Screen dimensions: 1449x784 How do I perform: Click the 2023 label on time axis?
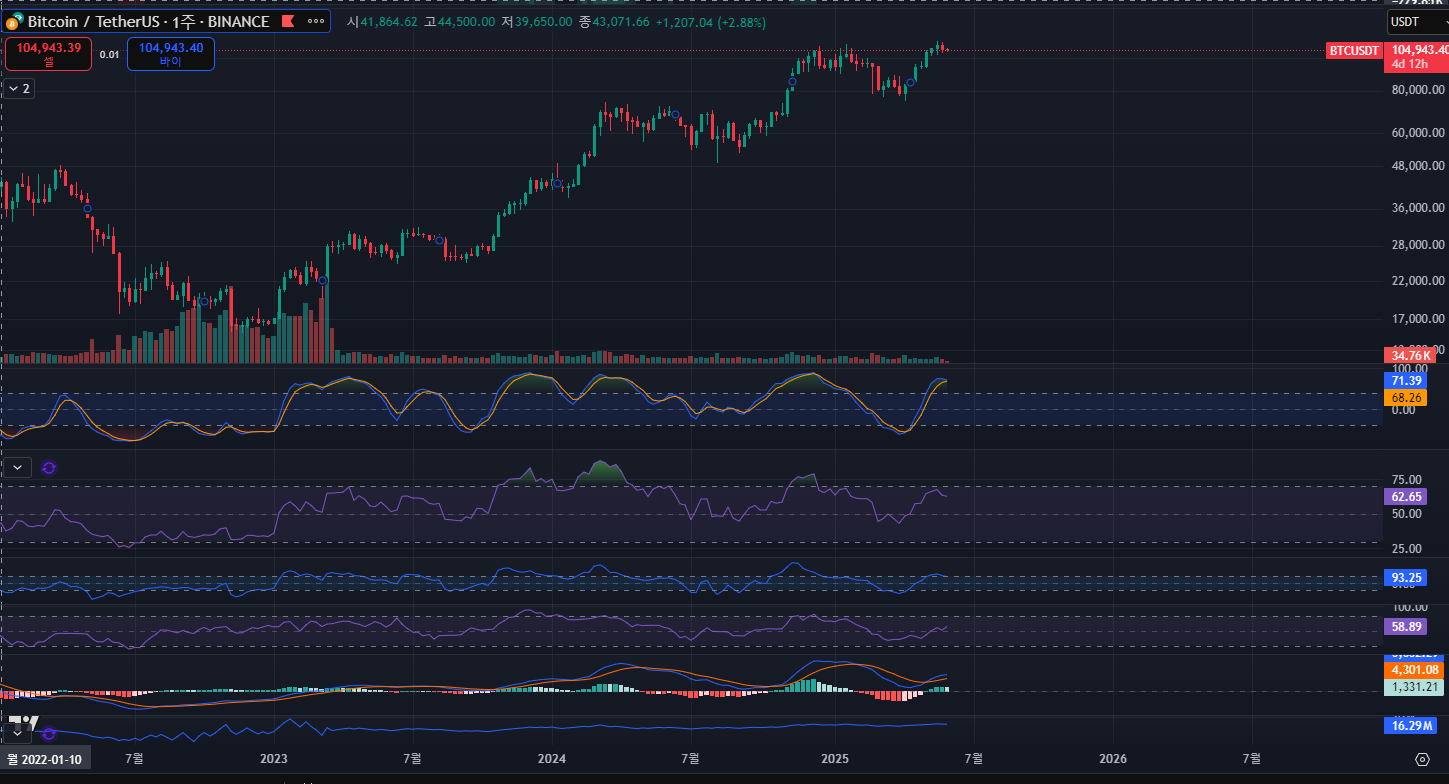(274, 759)
